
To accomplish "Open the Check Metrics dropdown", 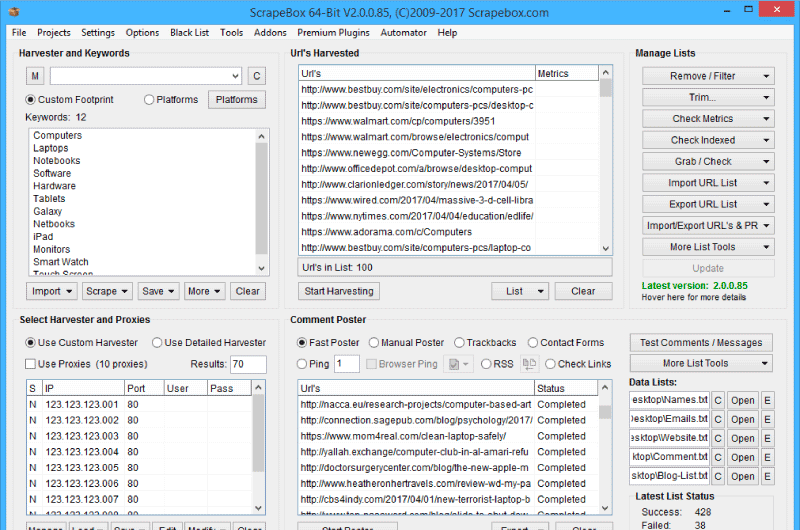I will [x=708, y=119].
